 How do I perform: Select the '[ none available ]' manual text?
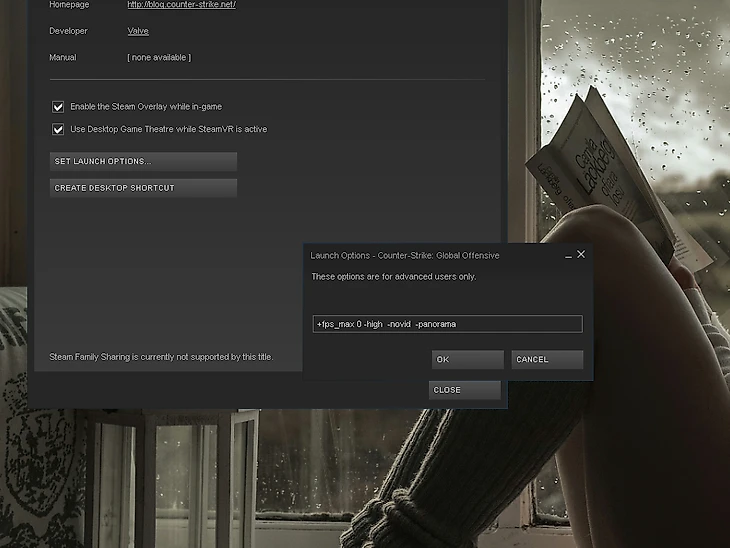pos(159,57)
